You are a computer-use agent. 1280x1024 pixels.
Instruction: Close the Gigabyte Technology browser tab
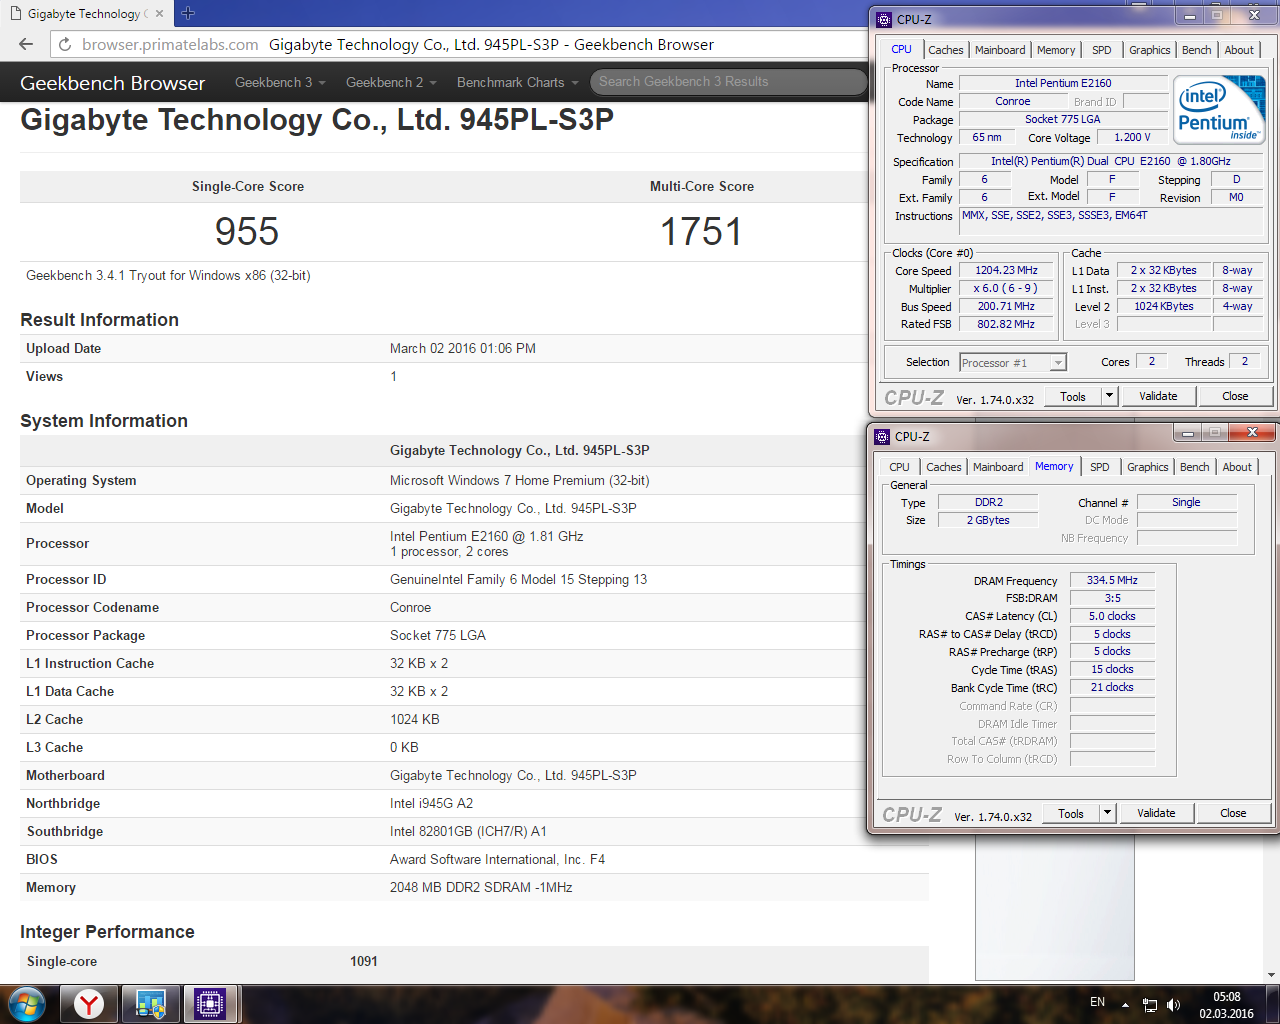(159, 14)
